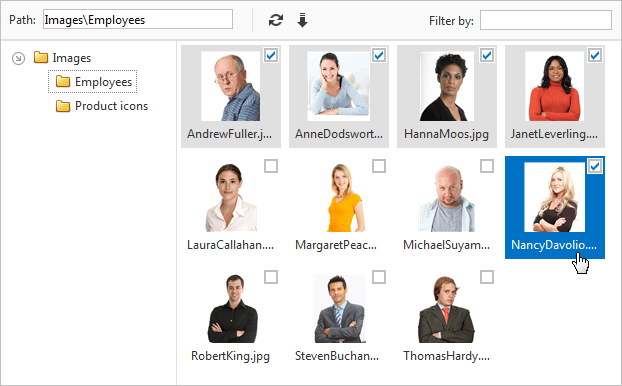Collapse the Images tree node arrow
This screenshot has width=622, height=386.
click(x=18, y=58)
